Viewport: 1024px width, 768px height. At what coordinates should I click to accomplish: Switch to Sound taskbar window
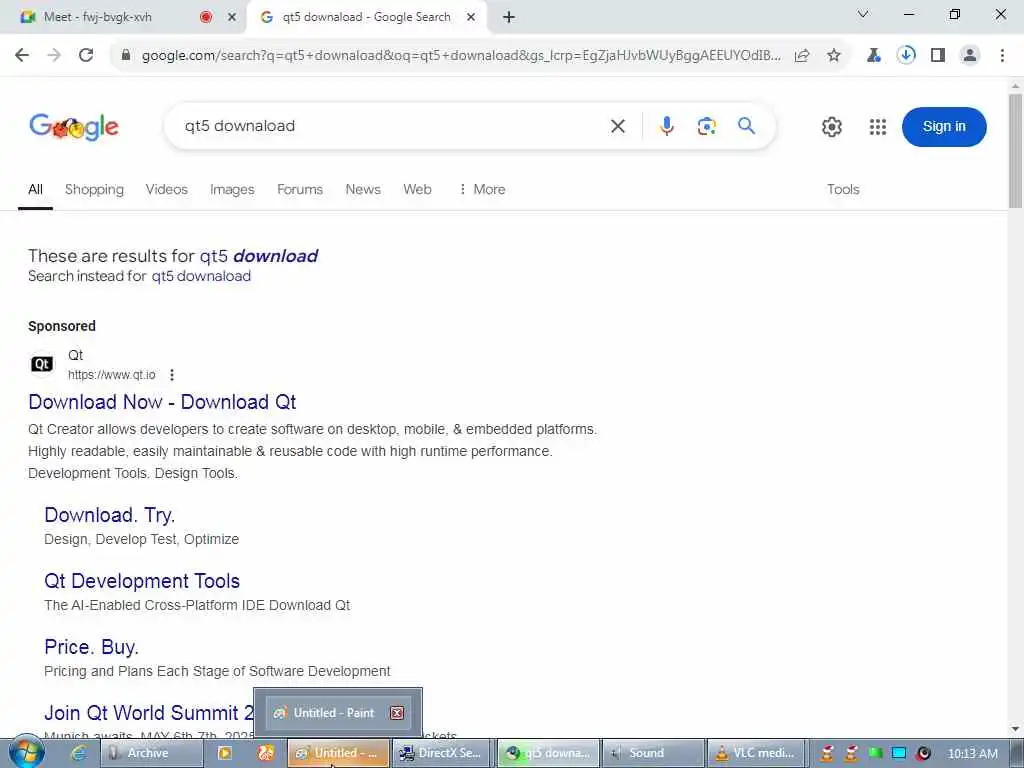coord(653,753)
